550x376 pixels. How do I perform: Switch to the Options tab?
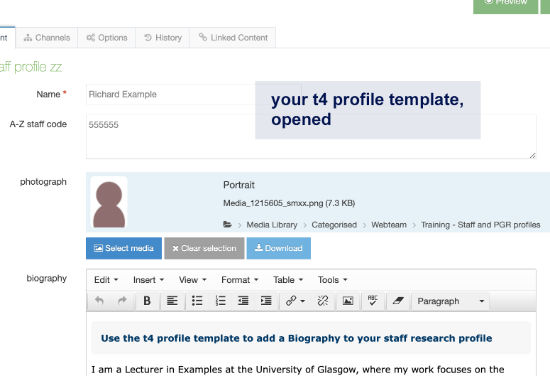coord(107,38)
